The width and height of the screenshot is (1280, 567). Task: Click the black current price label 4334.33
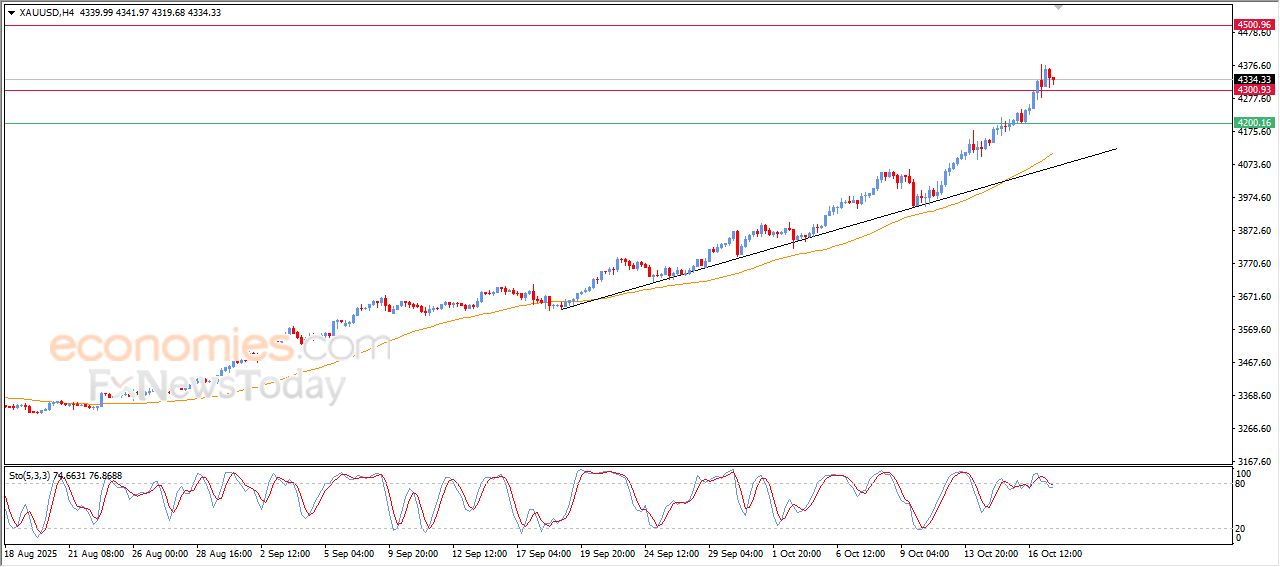click(x=1253, y=79)
